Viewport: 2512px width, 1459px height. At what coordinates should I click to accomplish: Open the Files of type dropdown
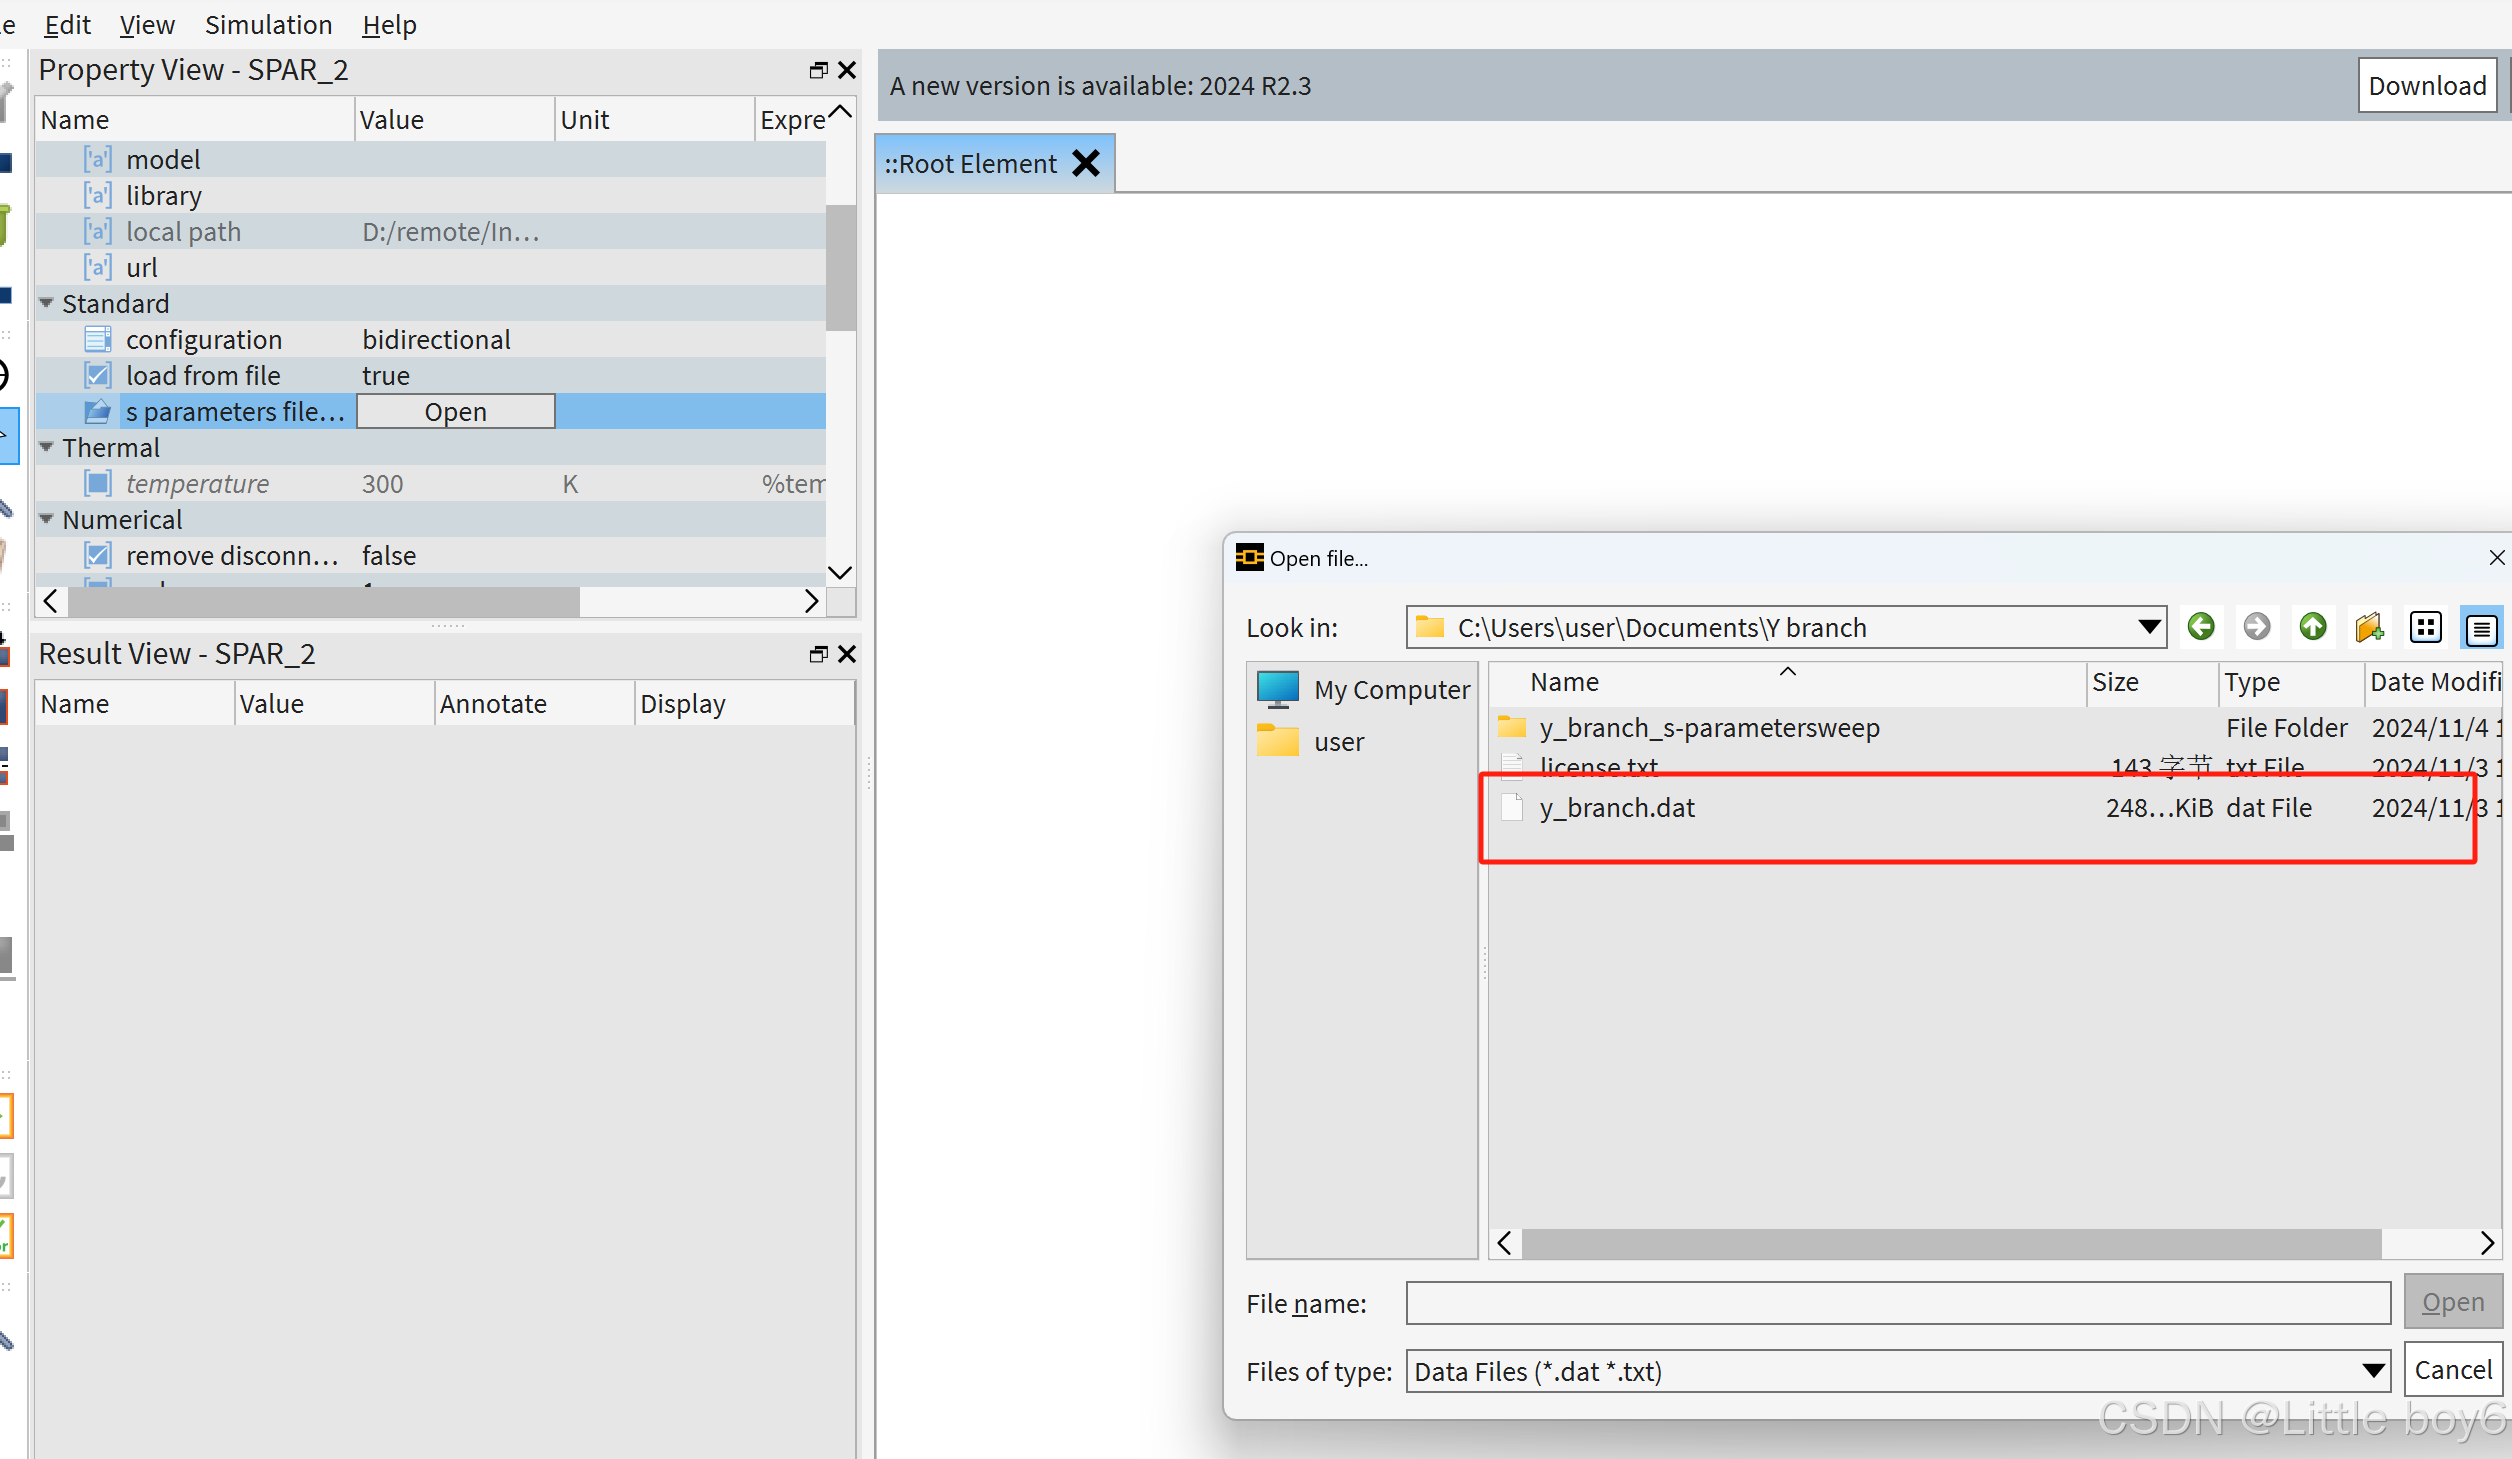(x=2373, y=1371)
